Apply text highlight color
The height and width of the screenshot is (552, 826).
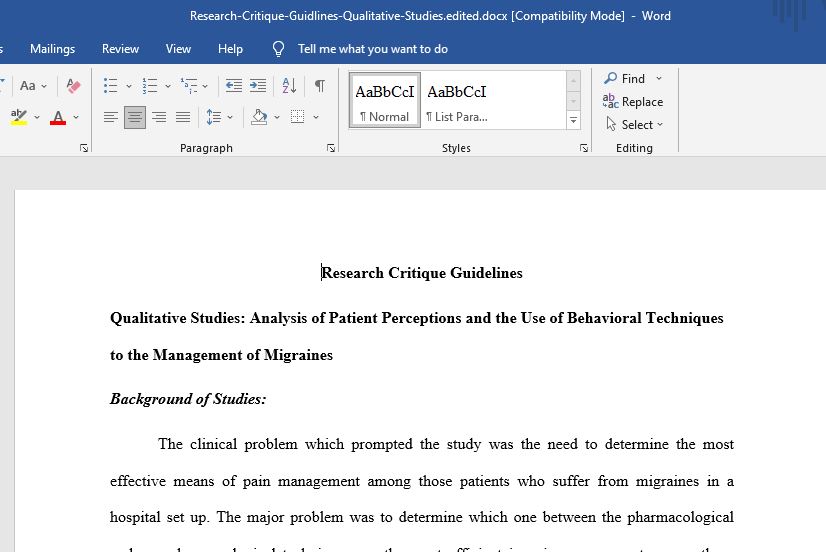click(x=18, y=117)
